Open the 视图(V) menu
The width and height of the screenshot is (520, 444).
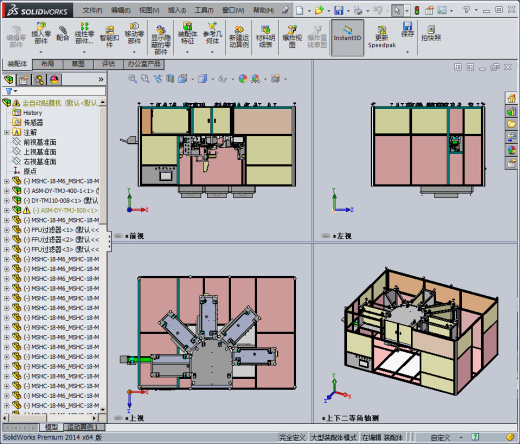point(149,11)
